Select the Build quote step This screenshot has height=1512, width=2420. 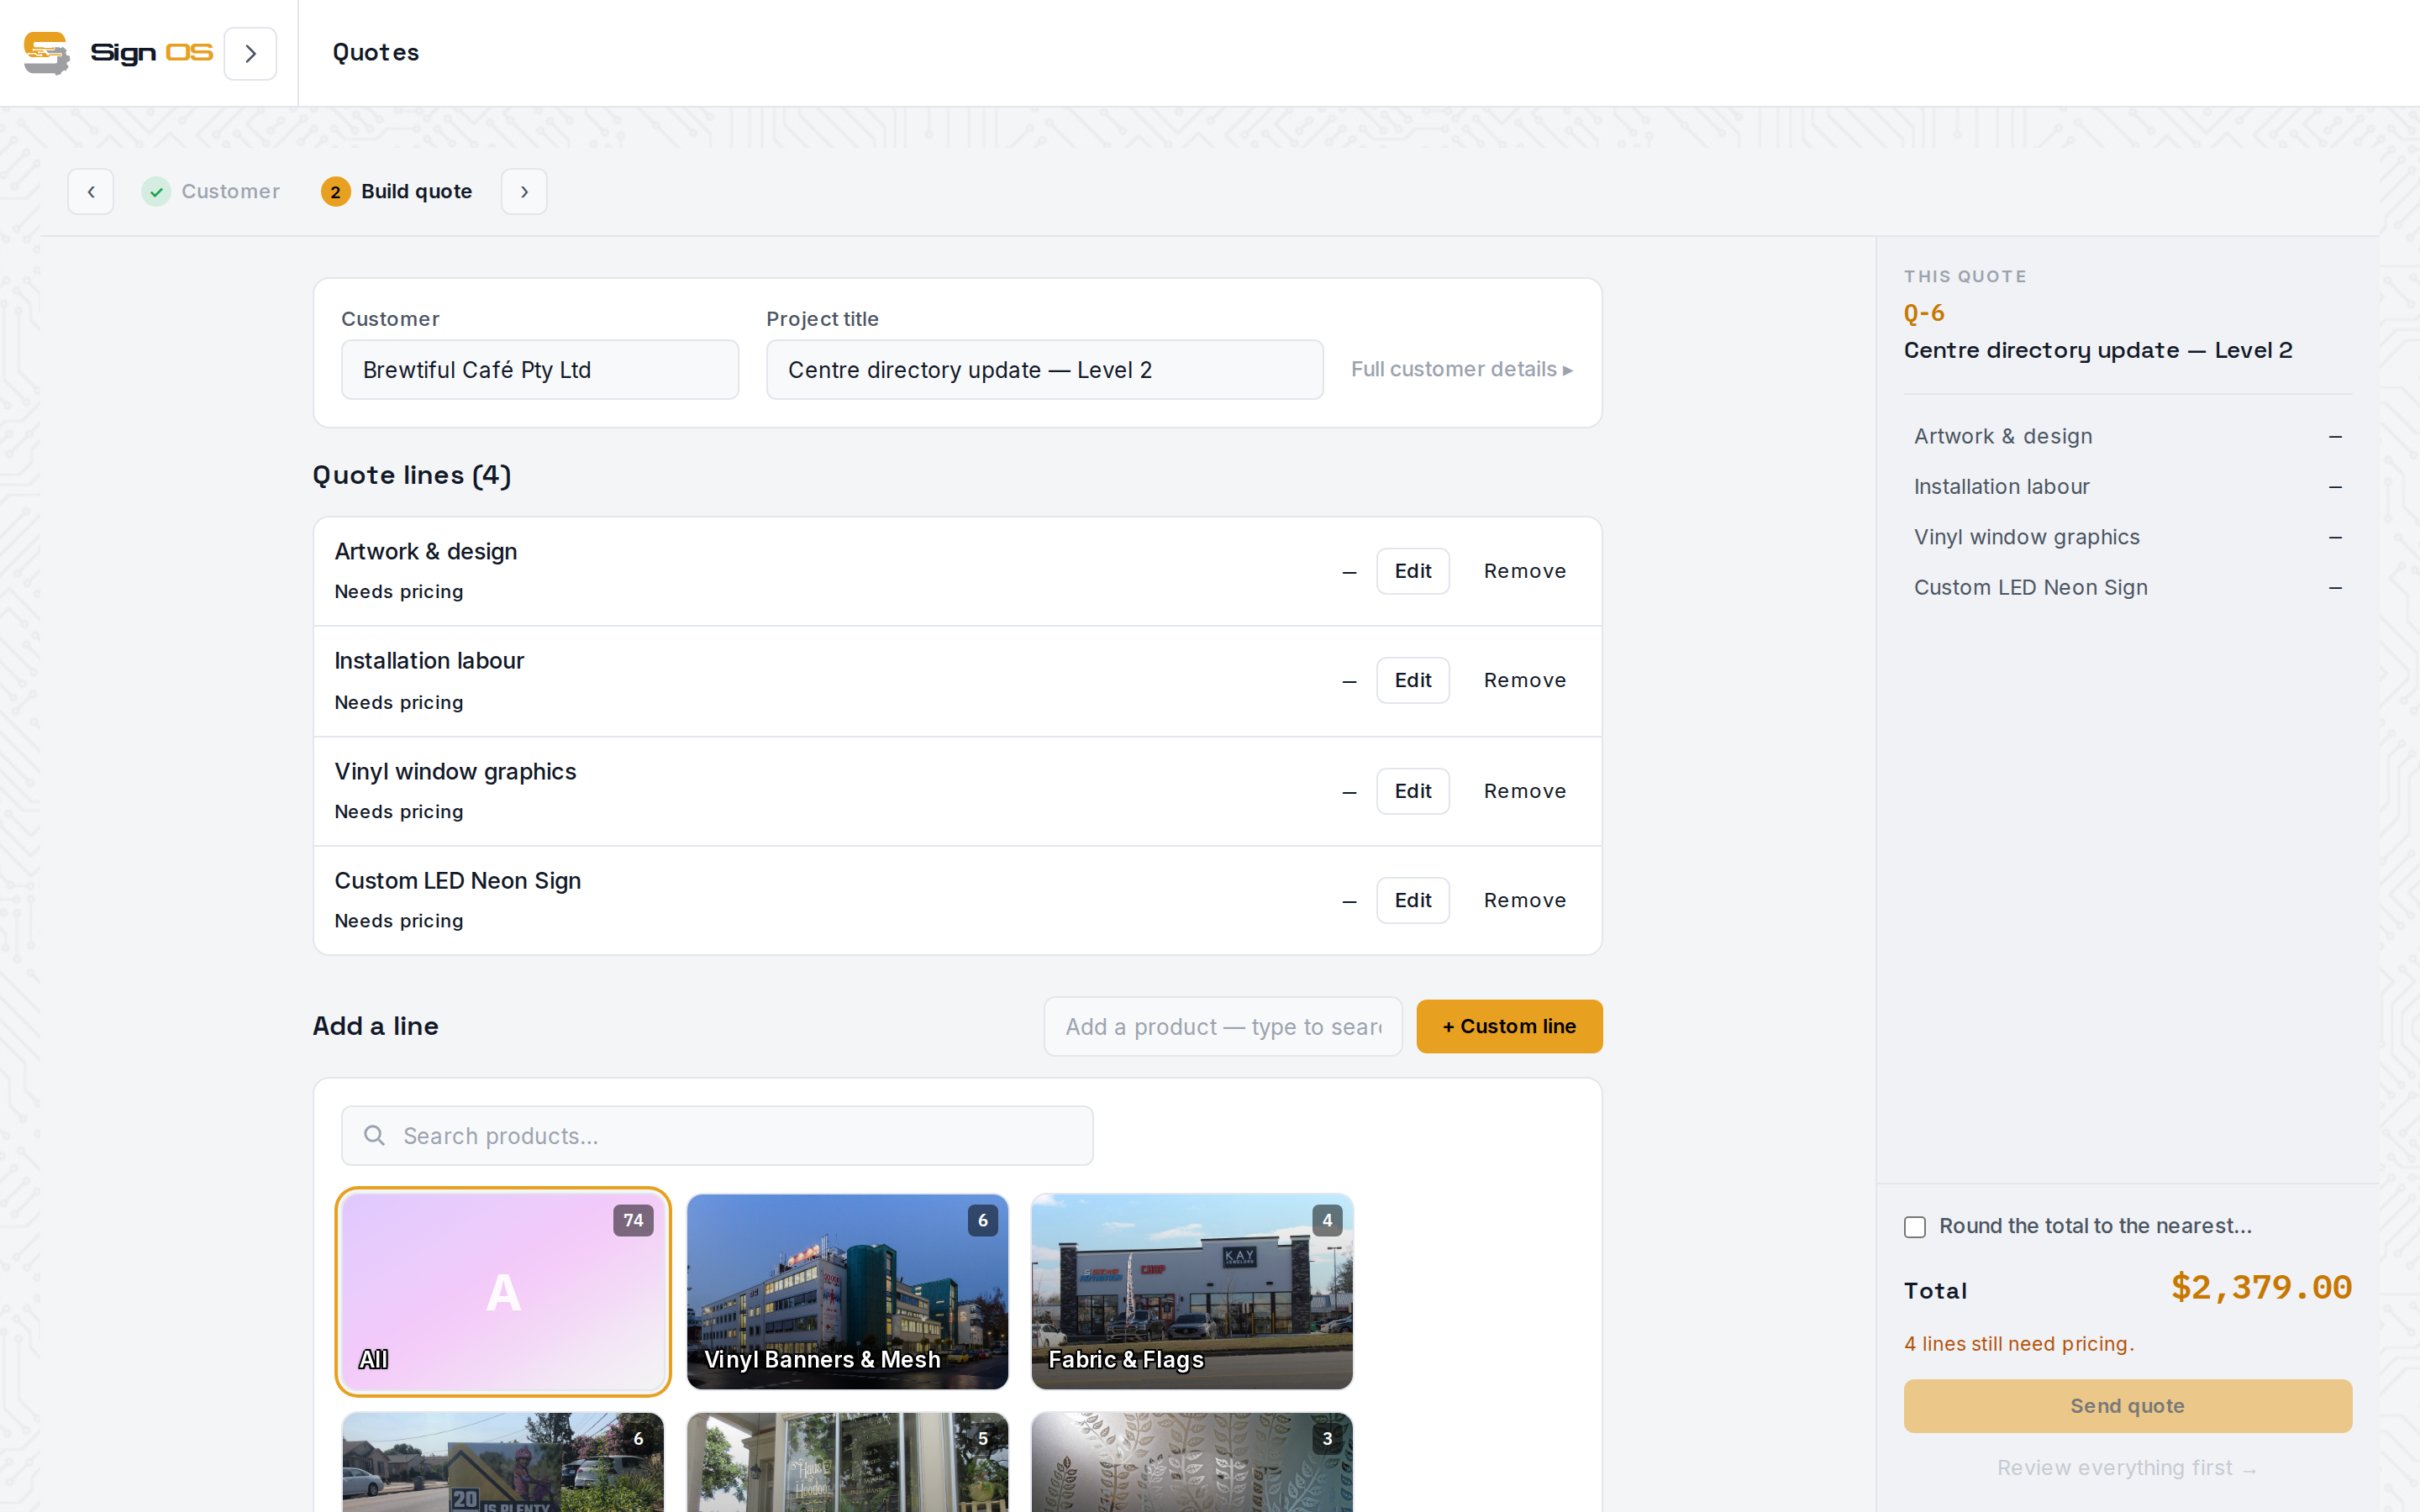pos(397,191)
